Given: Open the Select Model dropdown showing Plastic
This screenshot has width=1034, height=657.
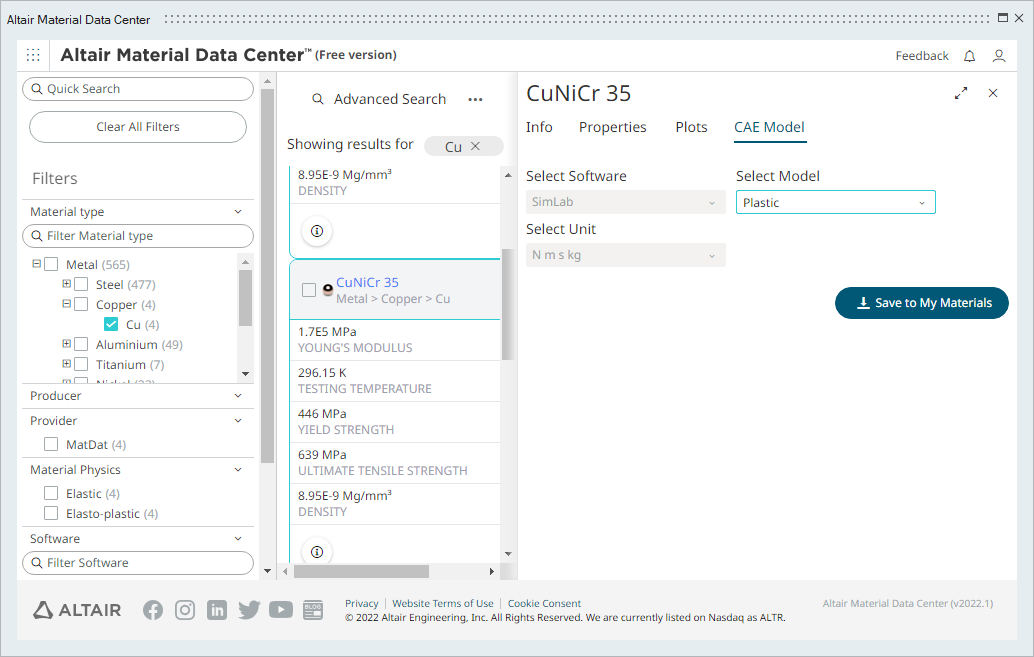Looking at the screenshot, I should (x=835, y=203).
